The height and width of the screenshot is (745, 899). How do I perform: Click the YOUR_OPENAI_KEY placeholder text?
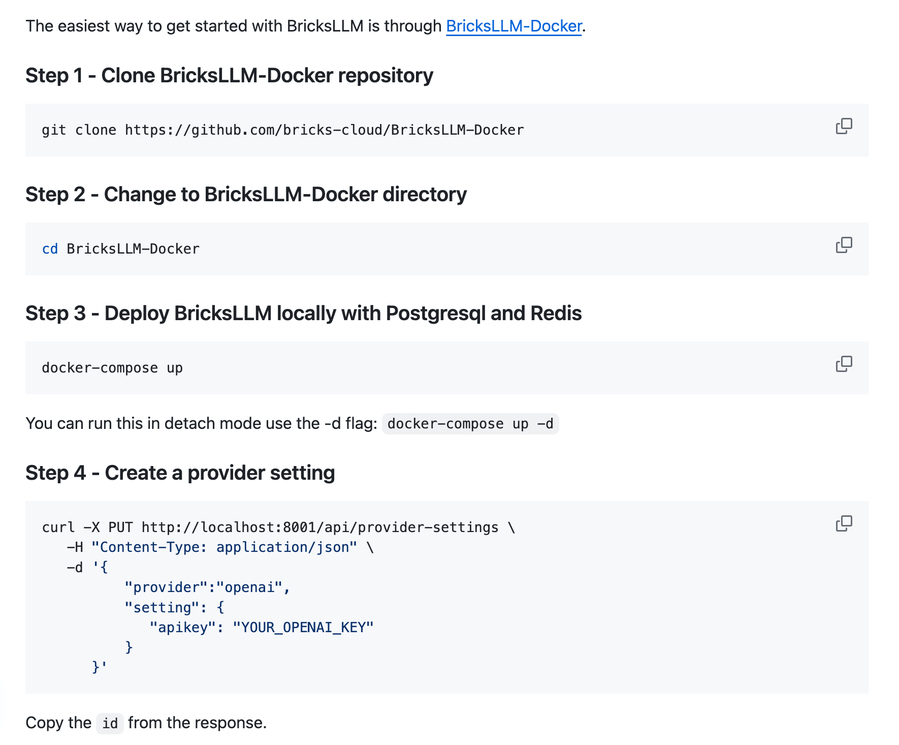click(x=303, y=627)
